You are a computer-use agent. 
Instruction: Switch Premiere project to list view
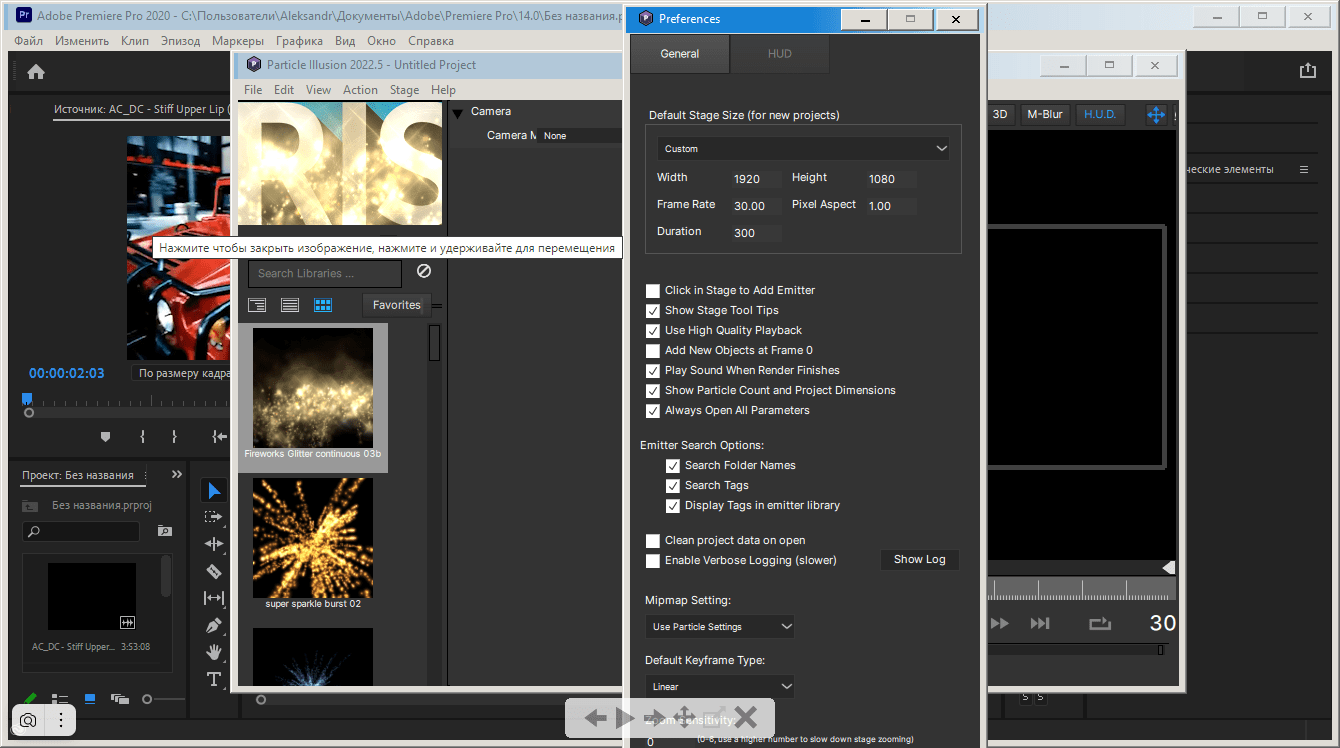tap(60, 699)
